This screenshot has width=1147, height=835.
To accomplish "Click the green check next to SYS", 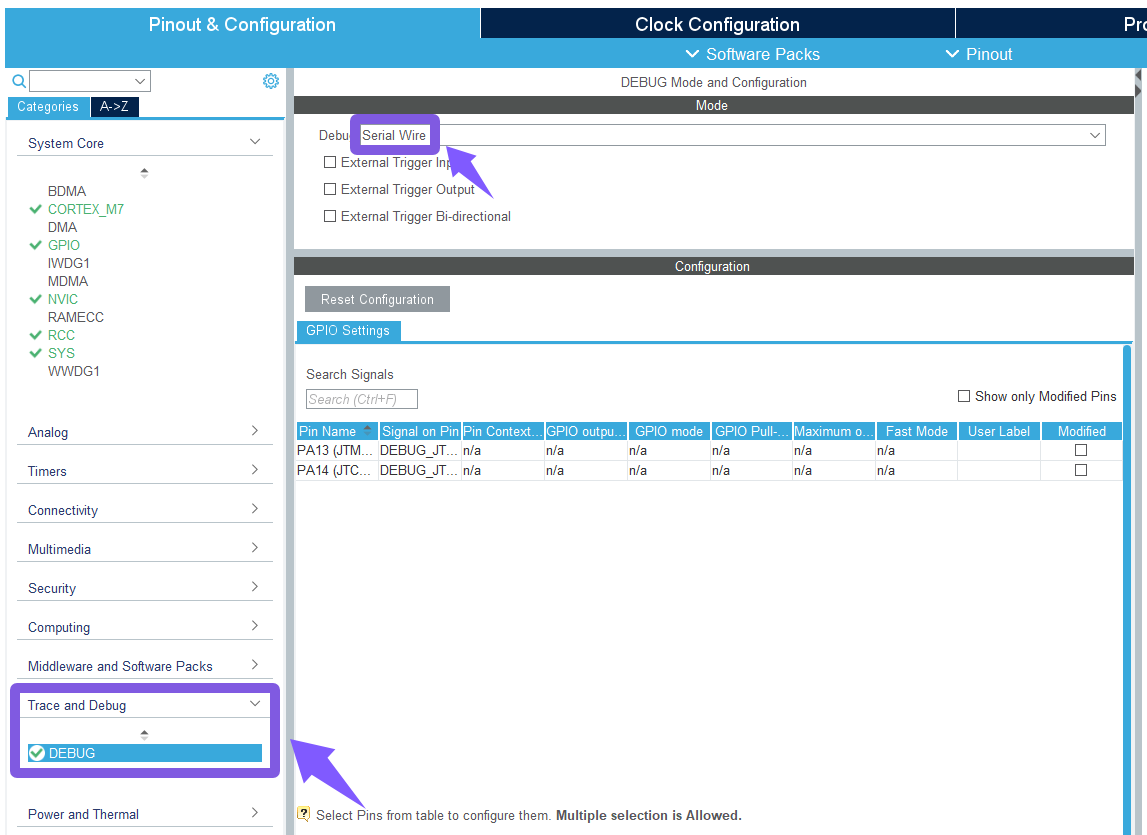I will (35, 353).
